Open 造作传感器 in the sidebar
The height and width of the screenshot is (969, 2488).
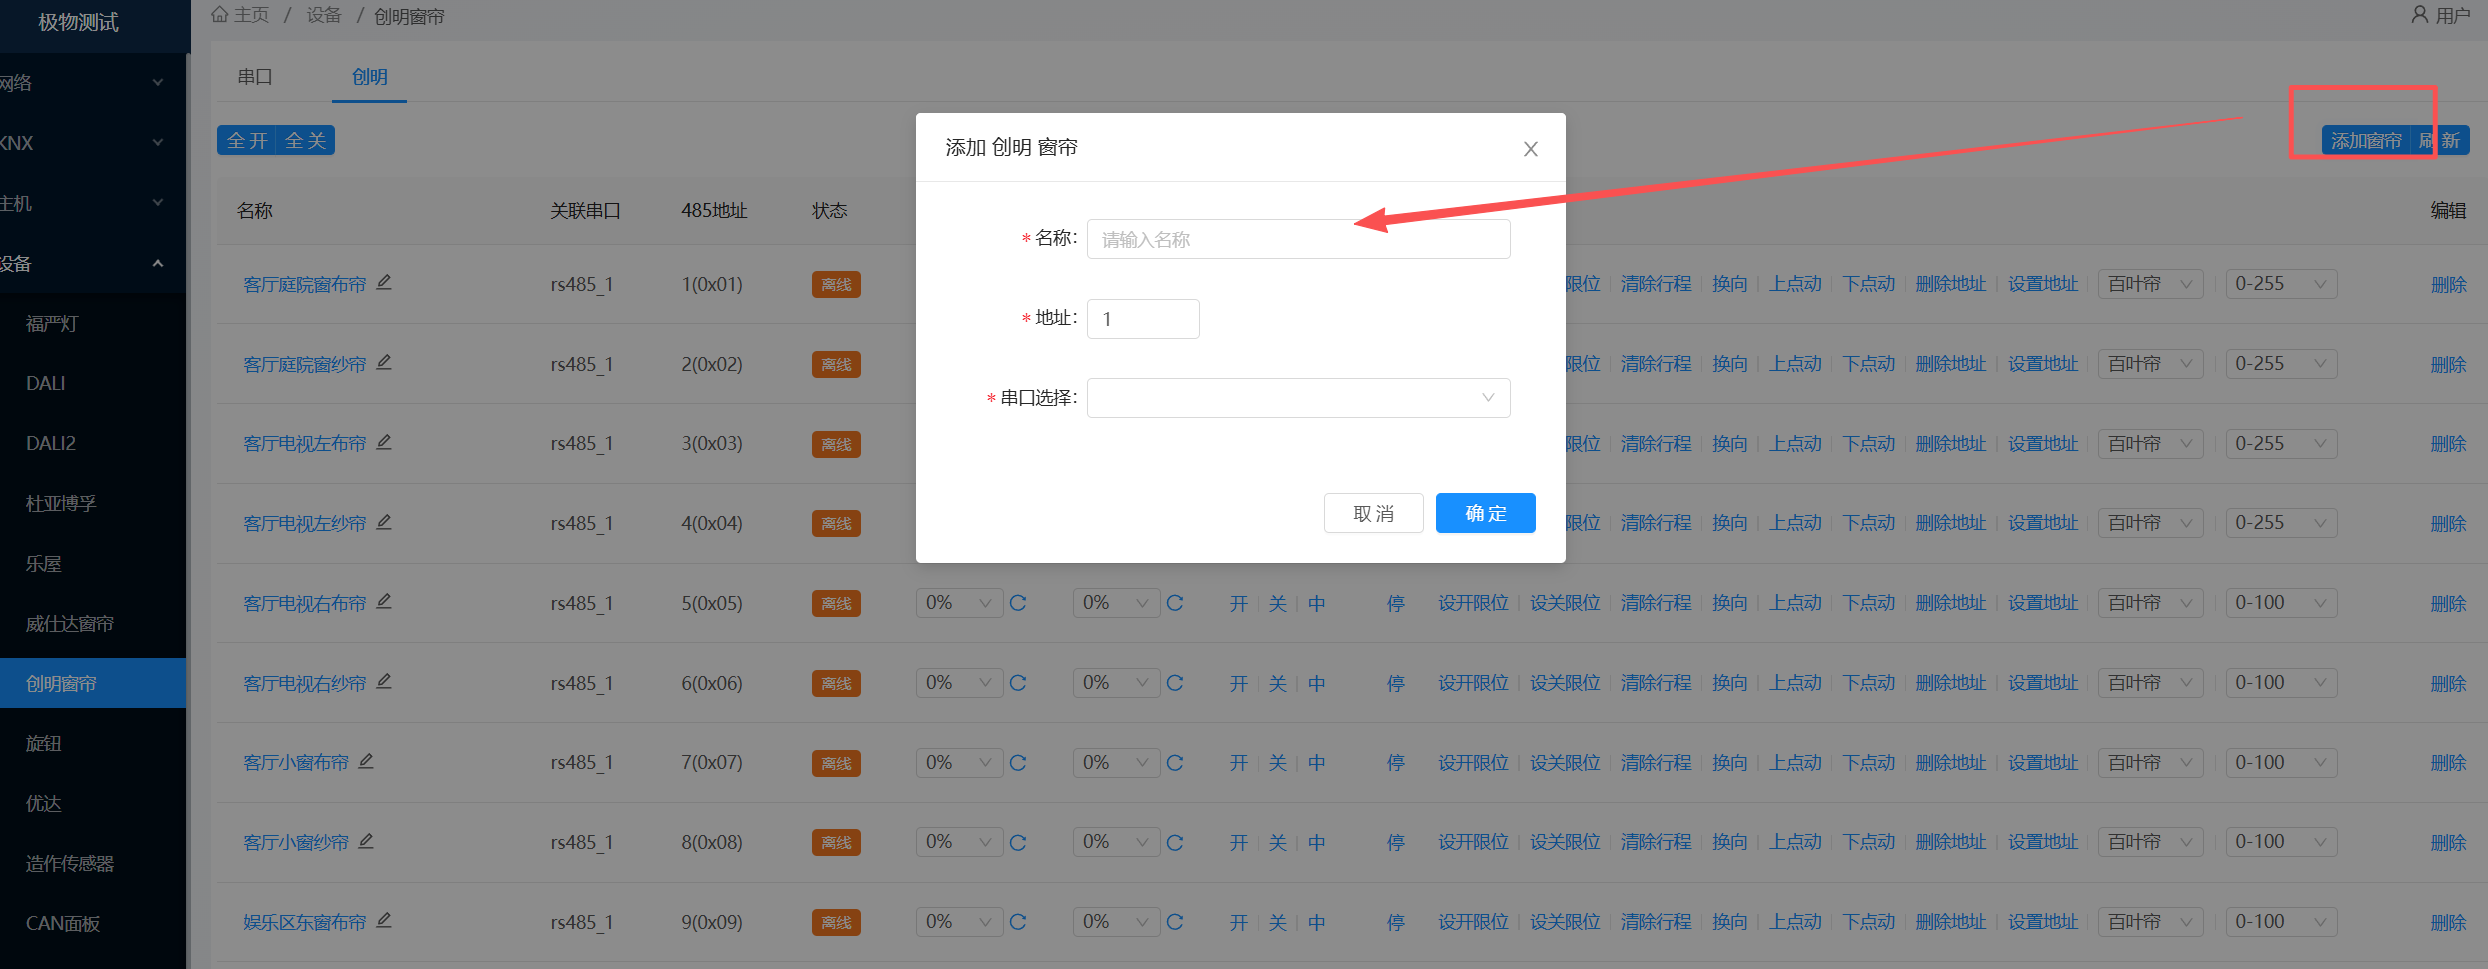93,863
